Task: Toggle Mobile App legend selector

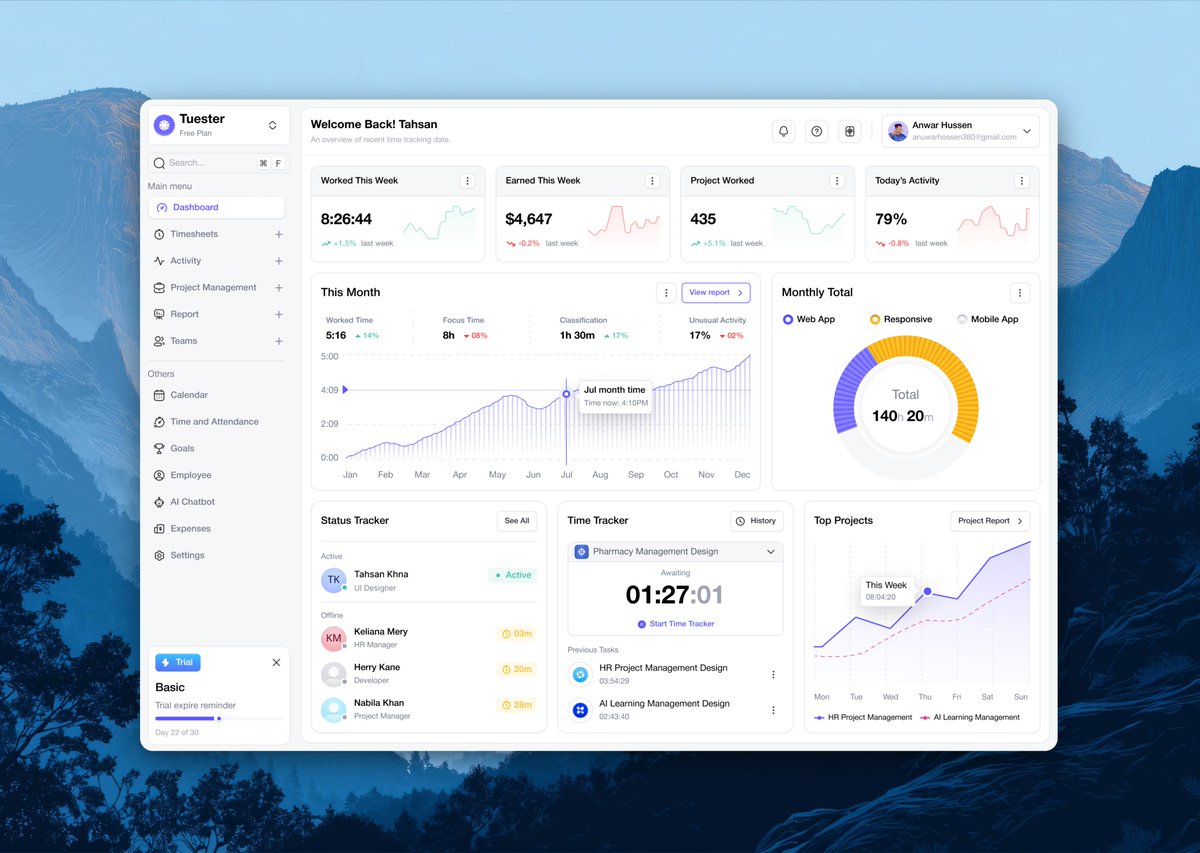Action: point(962,319)
